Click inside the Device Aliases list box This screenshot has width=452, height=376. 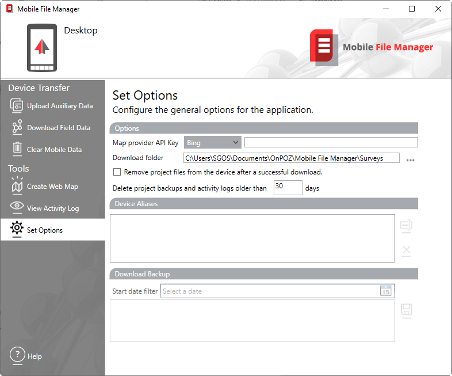click(252, 238)
